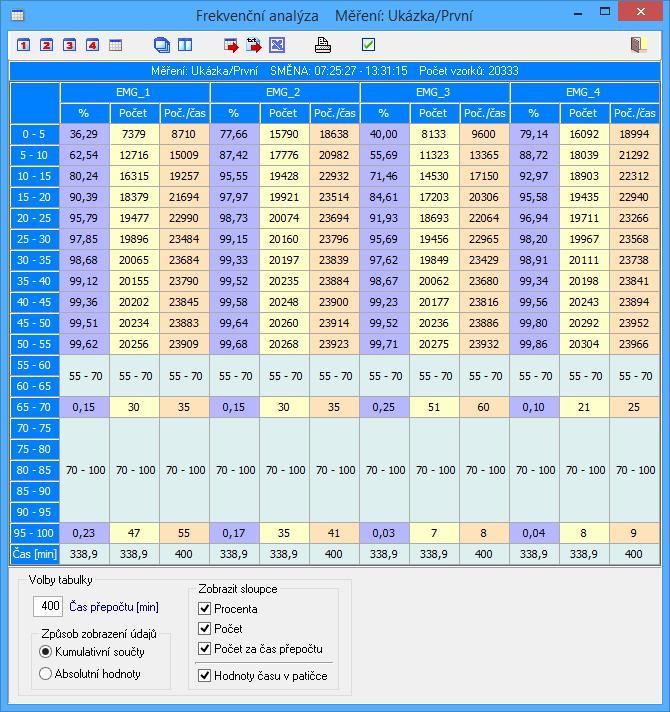Click the cascade windows icon
Viewport: 670px width, 712px height.
coord(162,45)
